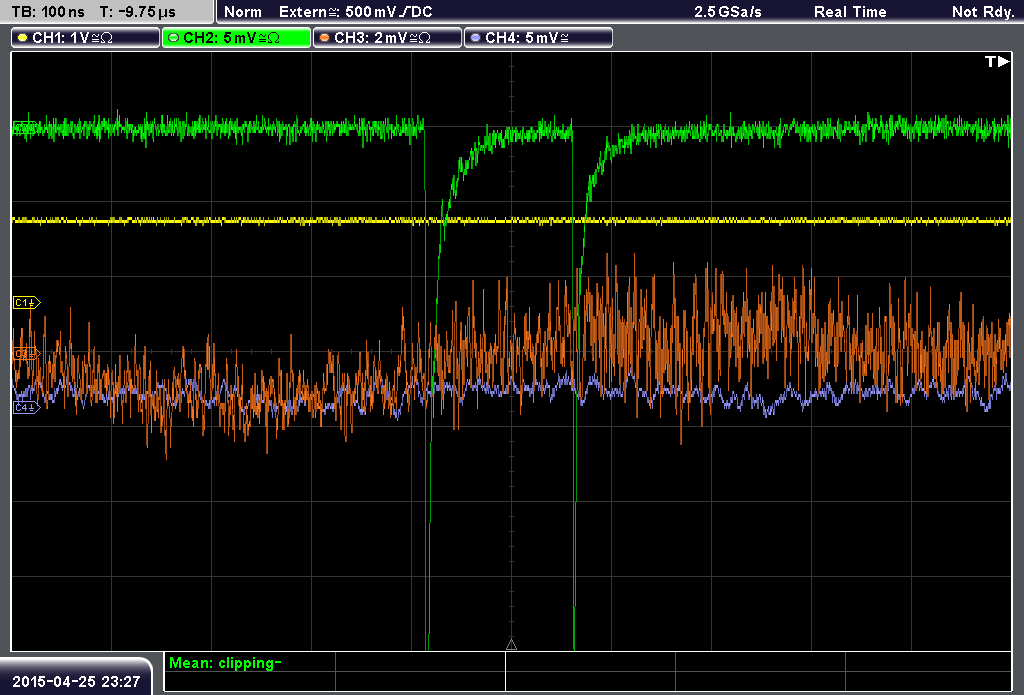Screen dimensions: 1024x695
Task: Click the Extern 500 mV trigger source
Action: tap(355, 12)
